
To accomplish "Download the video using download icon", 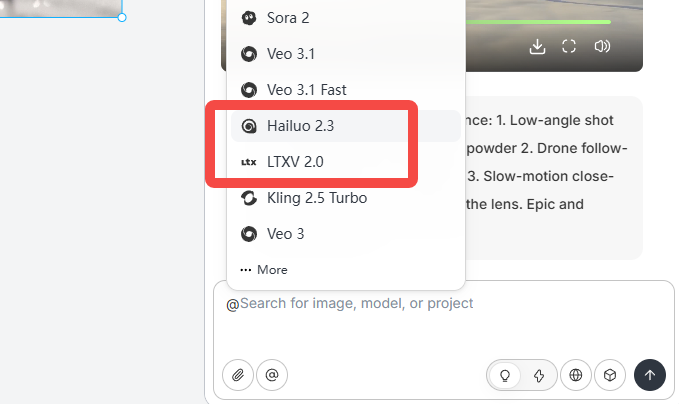I will click(537, 46).
